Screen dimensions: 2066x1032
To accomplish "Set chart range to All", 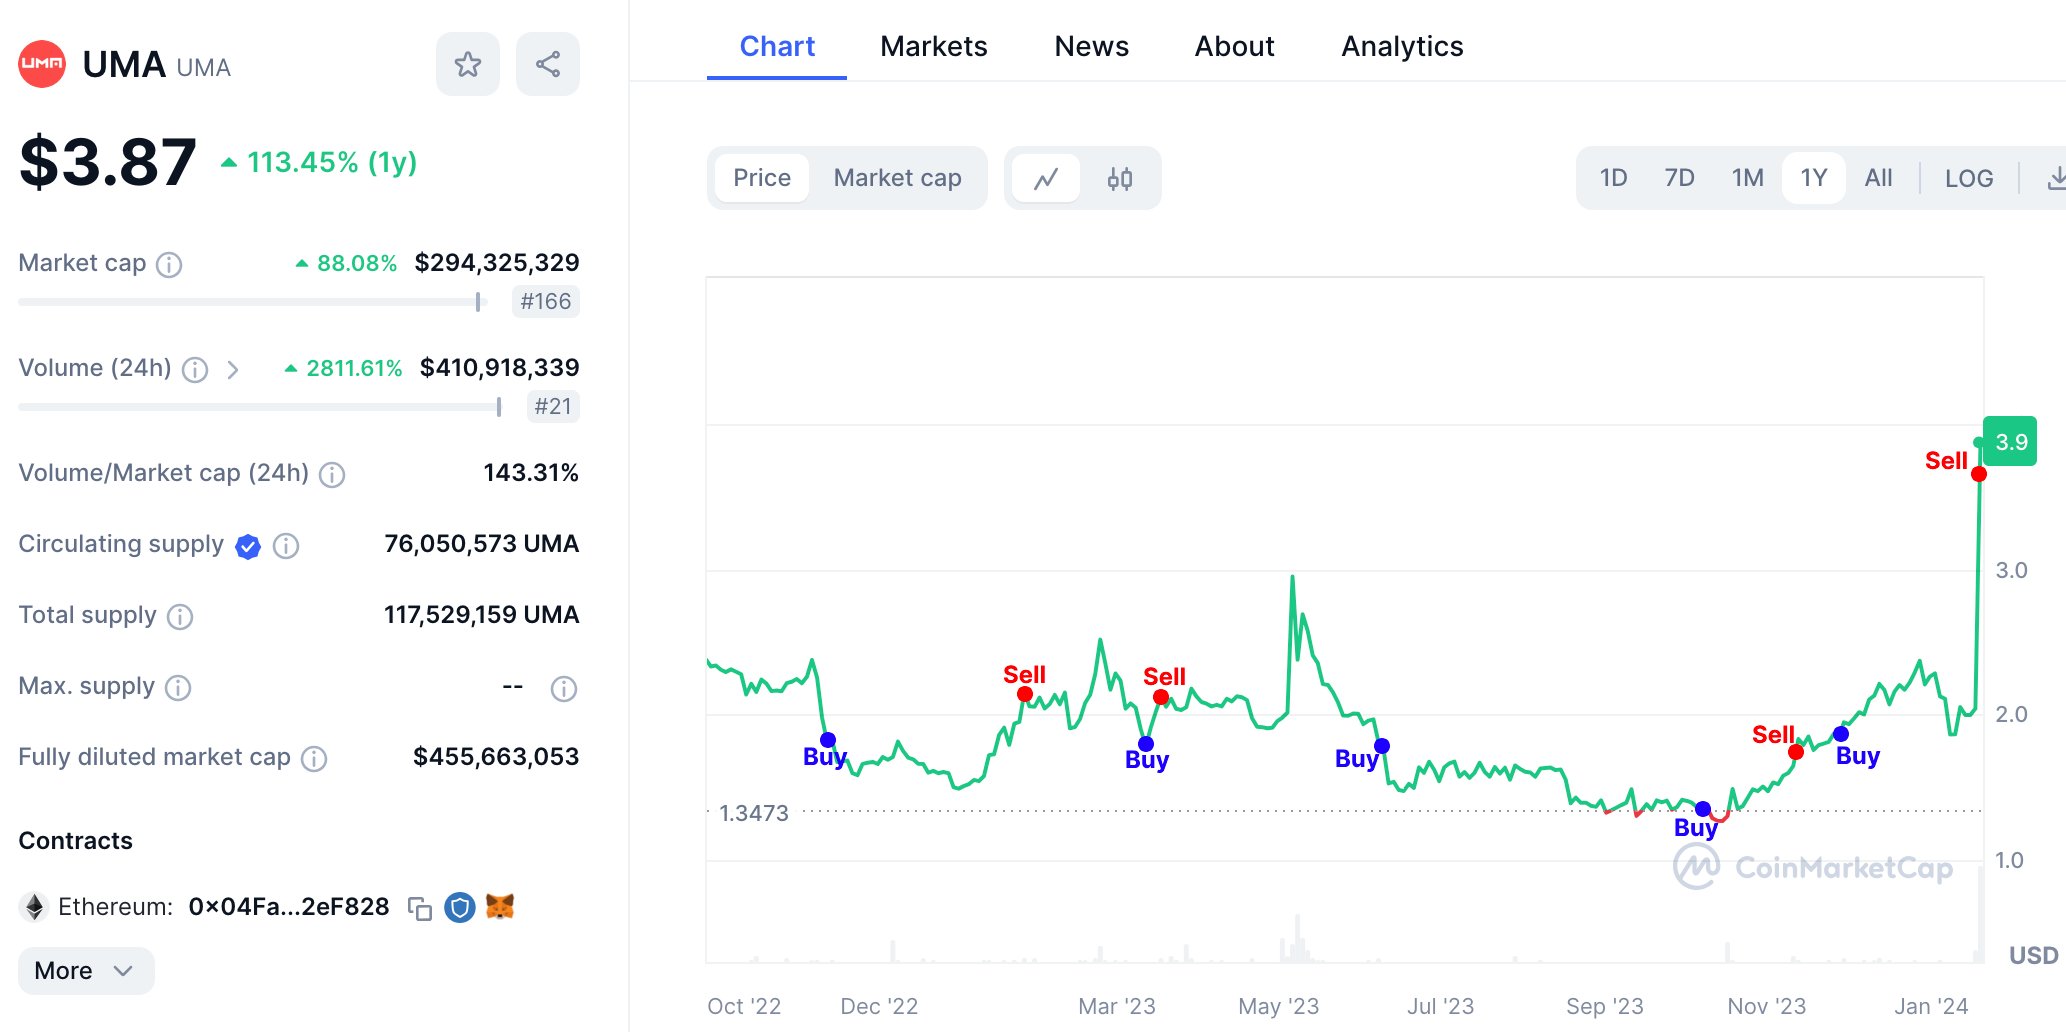I will point(1878,178).
